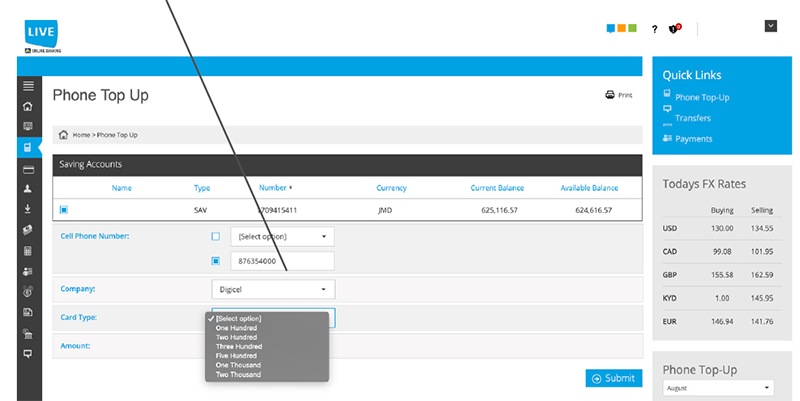Click the phone number field containing 876354000
The width and height of the screenshot is (800, 401).
[x=282, y=261]
